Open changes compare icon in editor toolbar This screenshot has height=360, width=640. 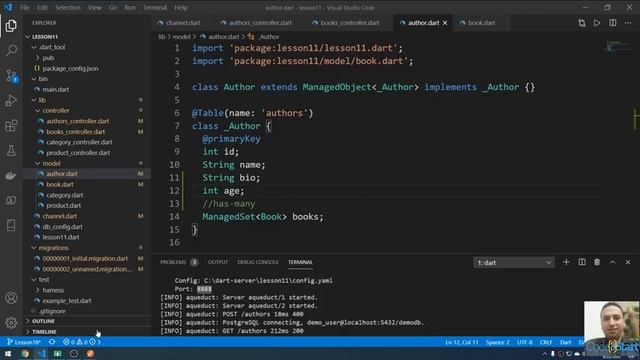click(x=582, y=23)
